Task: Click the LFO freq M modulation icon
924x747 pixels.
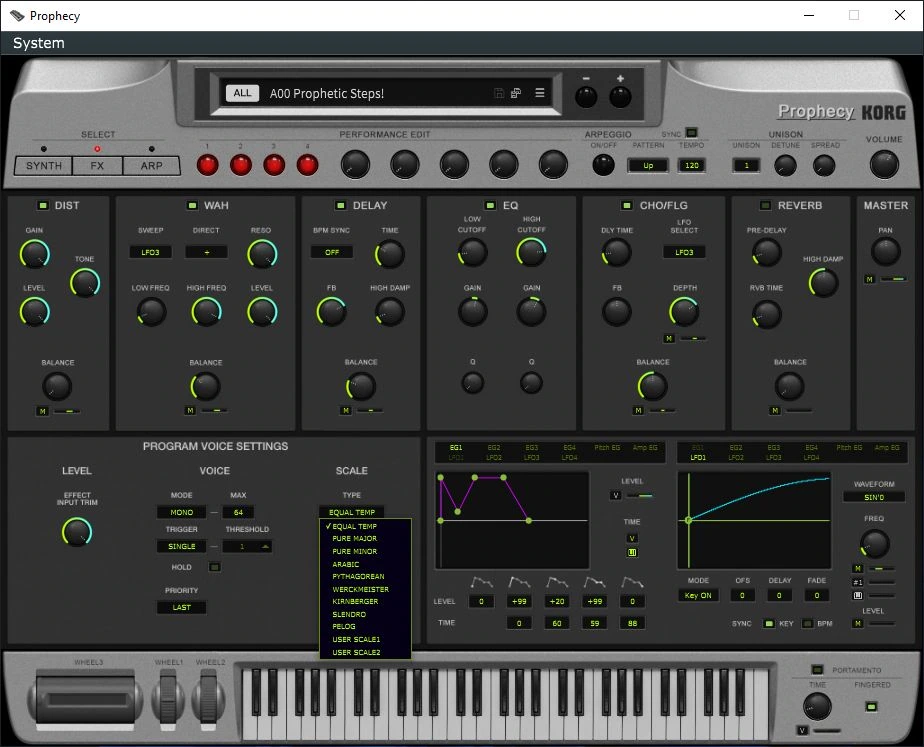Action: (x=858, y=568)
